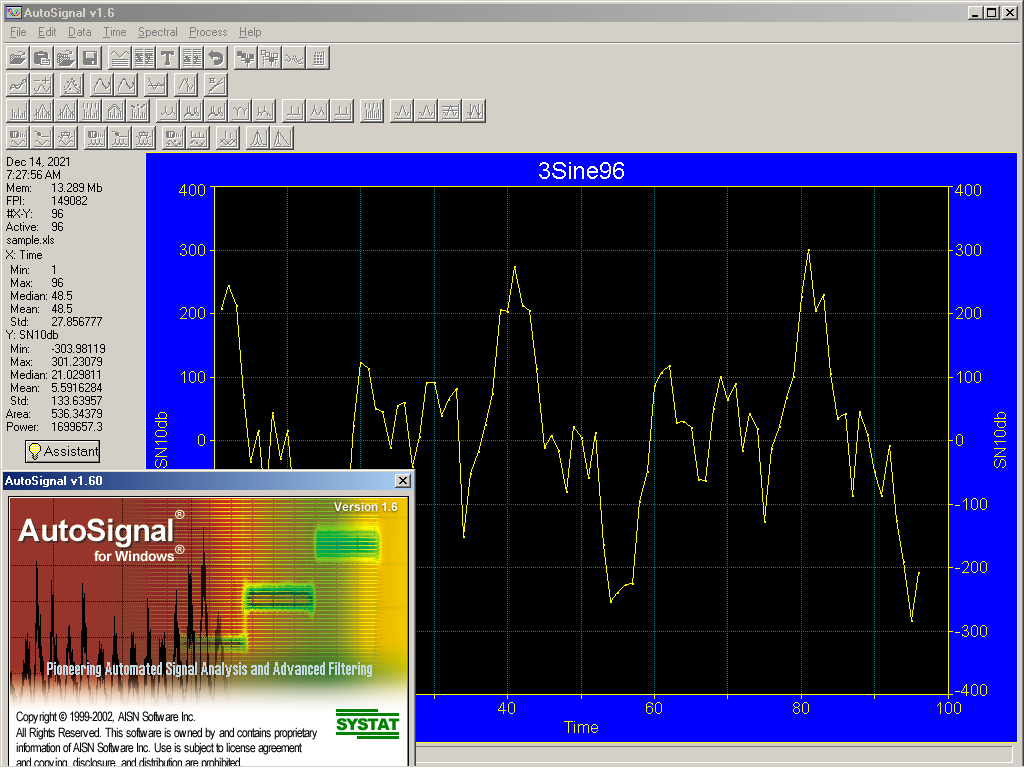Click the squiggly wave line icon

click(x=294, y=58)
